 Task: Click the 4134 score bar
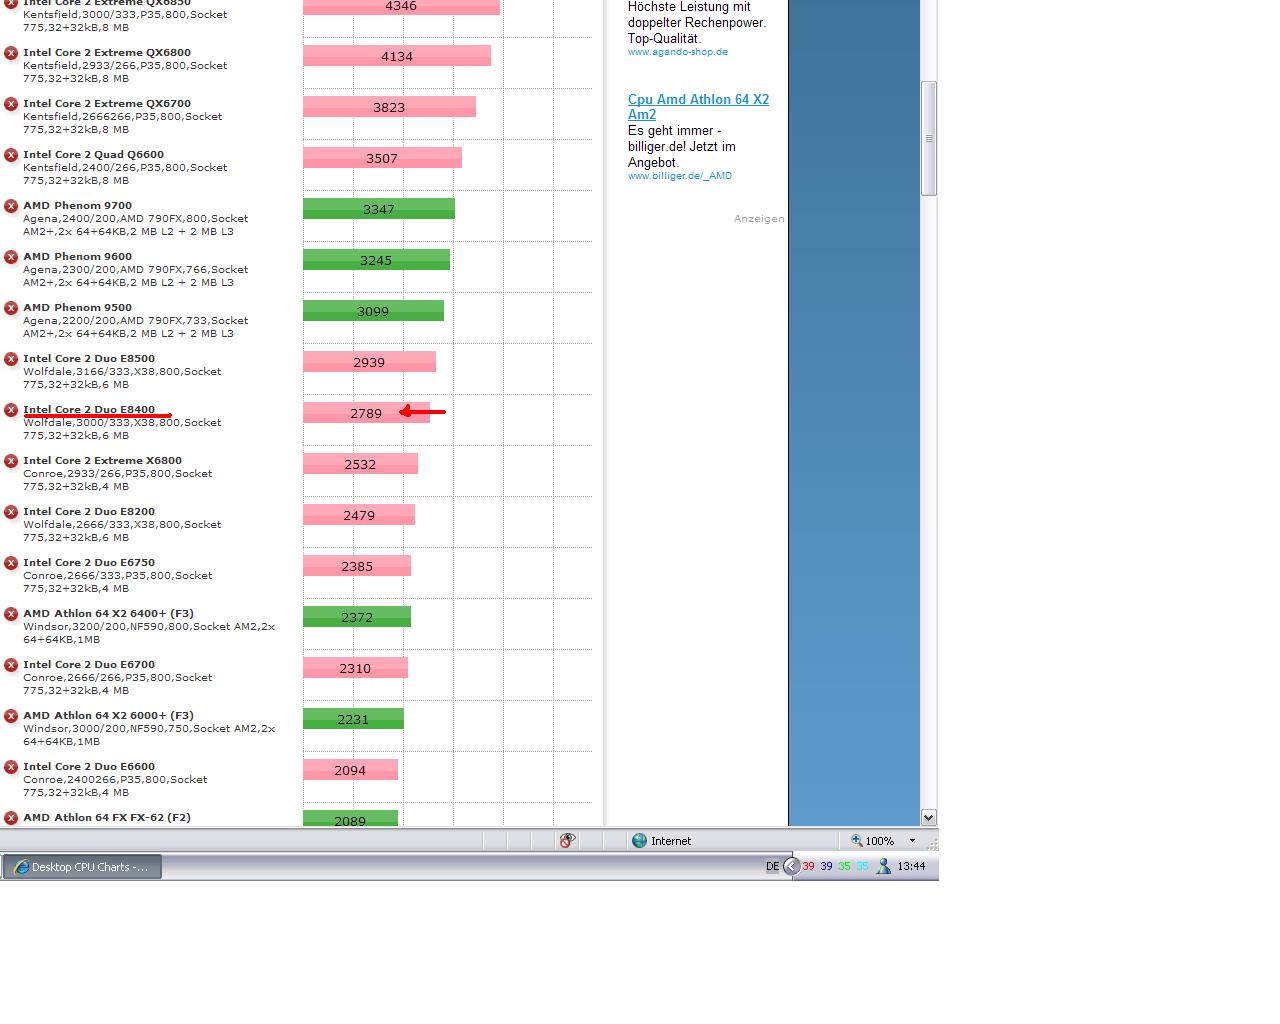tap(397, 56)
